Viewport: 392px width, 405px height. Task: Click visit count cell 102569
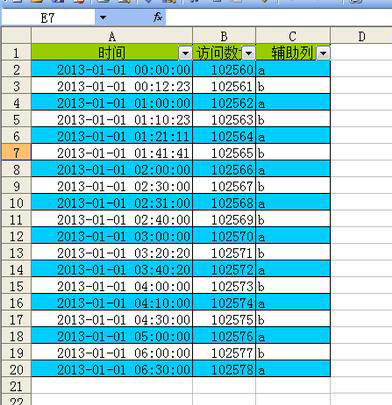coord(224,219)
